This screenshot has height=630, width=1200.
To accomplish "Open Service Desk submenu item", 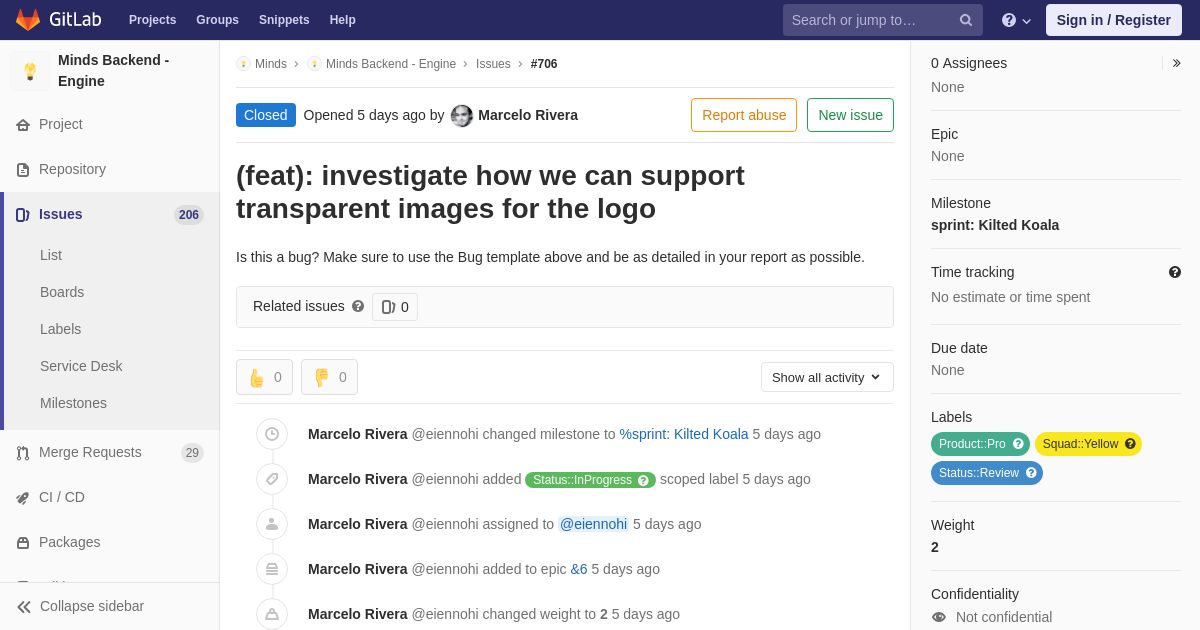I will point(81,366).
